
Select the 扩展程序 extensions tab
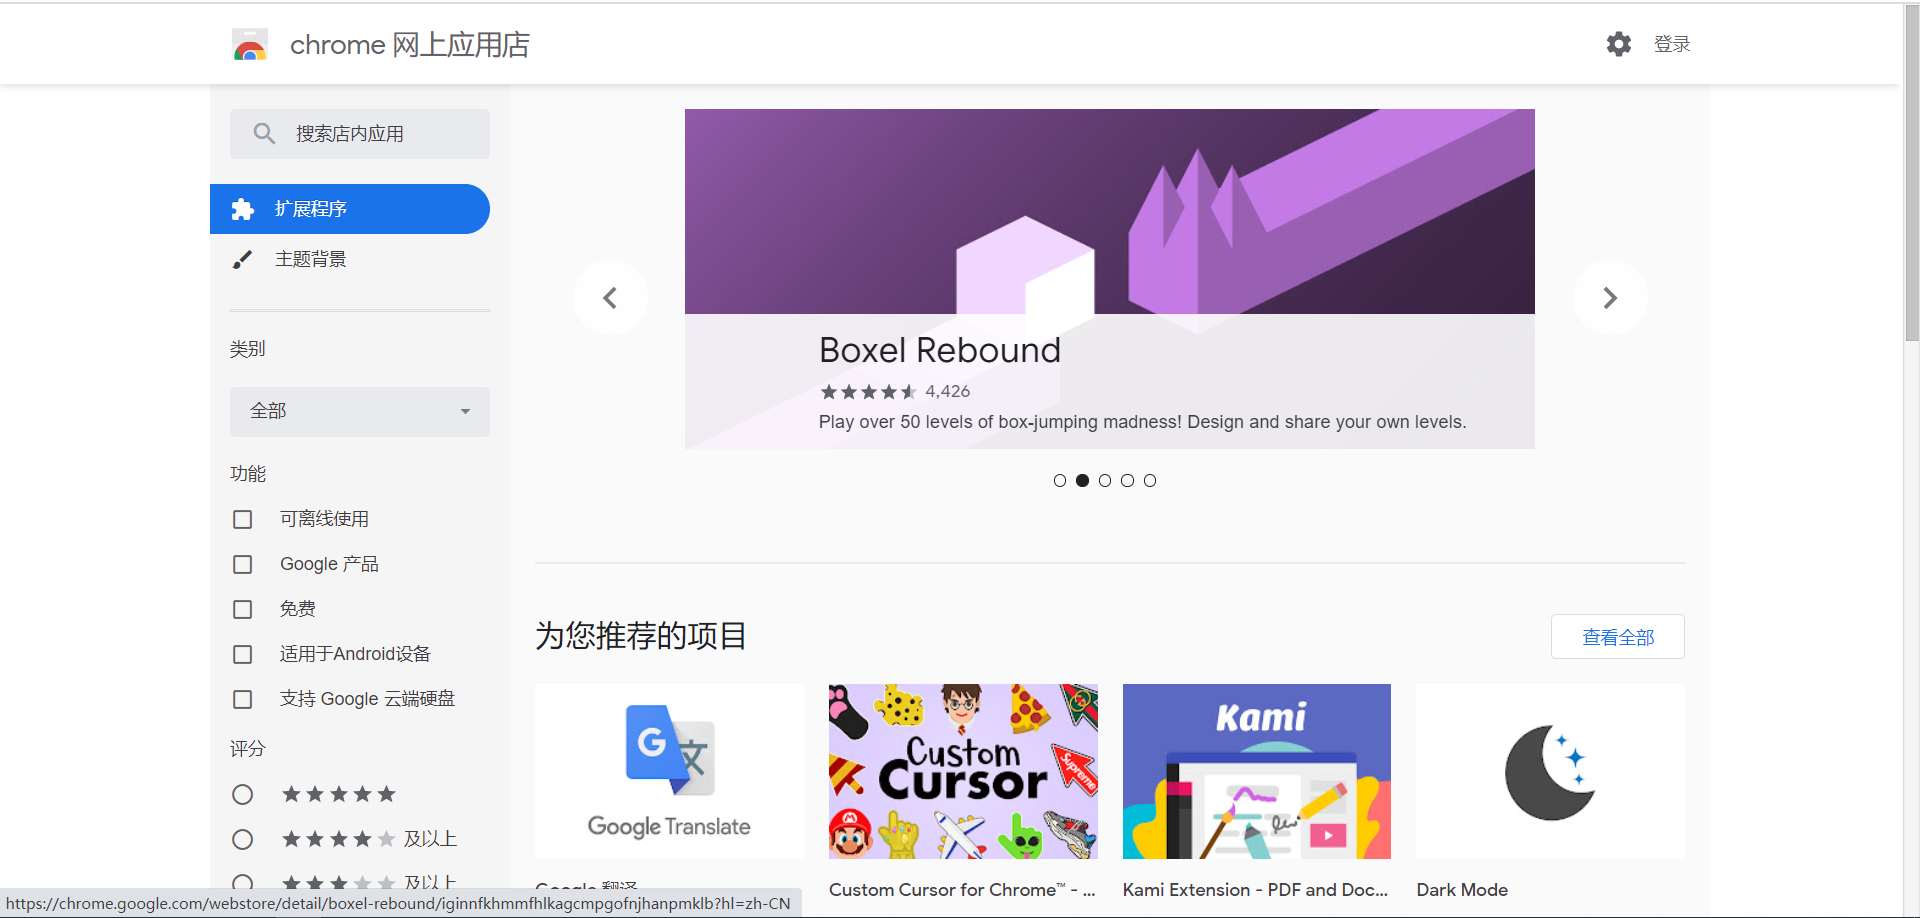(x=350, y=209)
